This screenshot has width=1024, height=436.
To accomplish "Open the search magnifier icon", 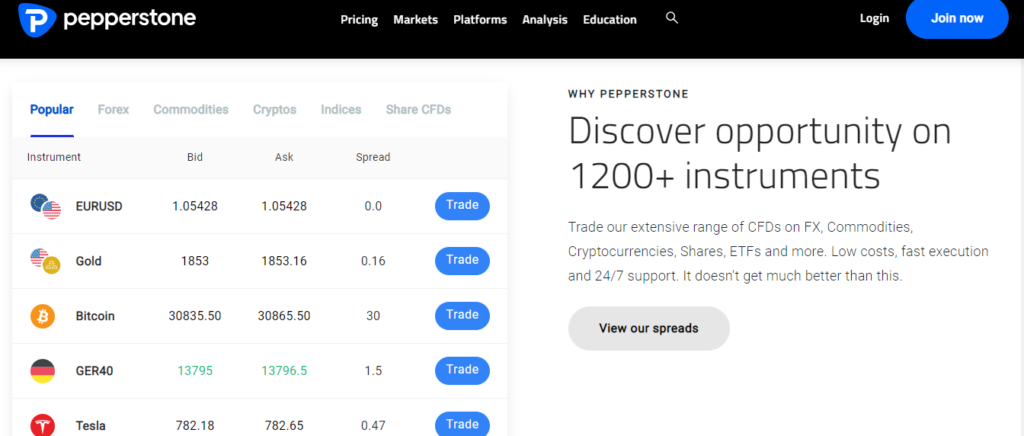I will [x=672, y=18].
